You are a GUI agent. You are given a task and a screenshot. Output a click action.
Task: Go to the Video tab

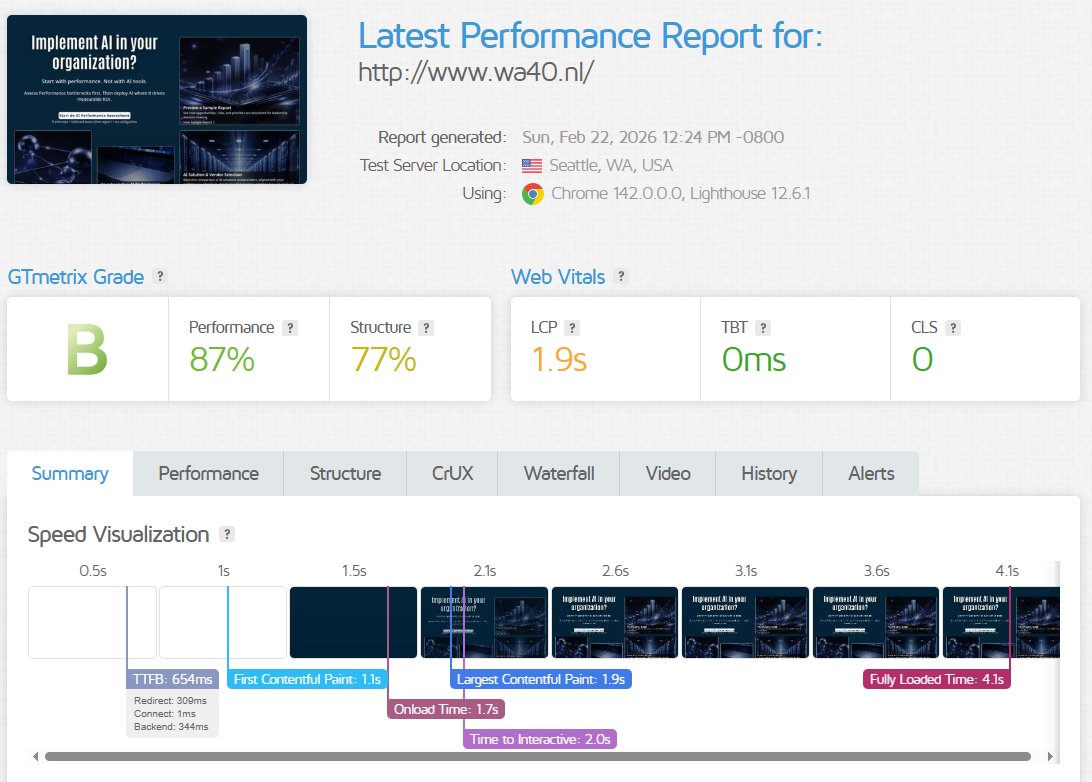click(668, 474)
